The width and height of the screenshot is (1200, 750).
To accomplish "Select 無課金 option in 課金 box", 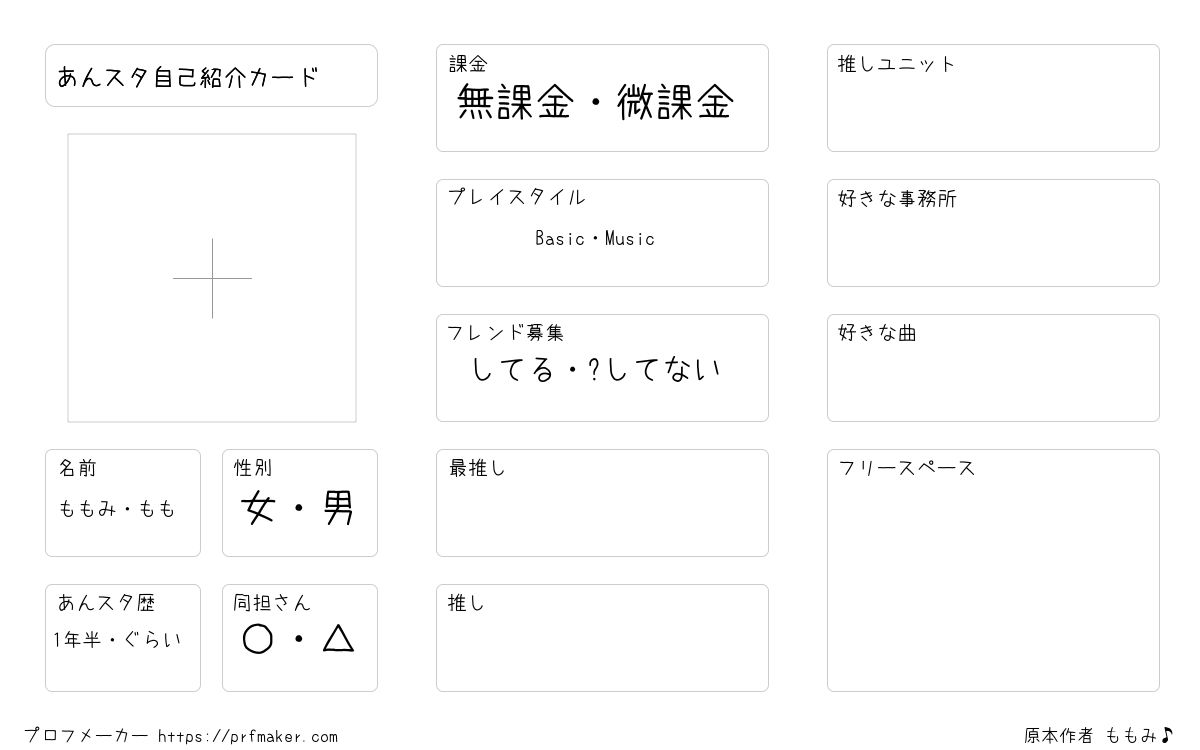I will click(514, 102).
